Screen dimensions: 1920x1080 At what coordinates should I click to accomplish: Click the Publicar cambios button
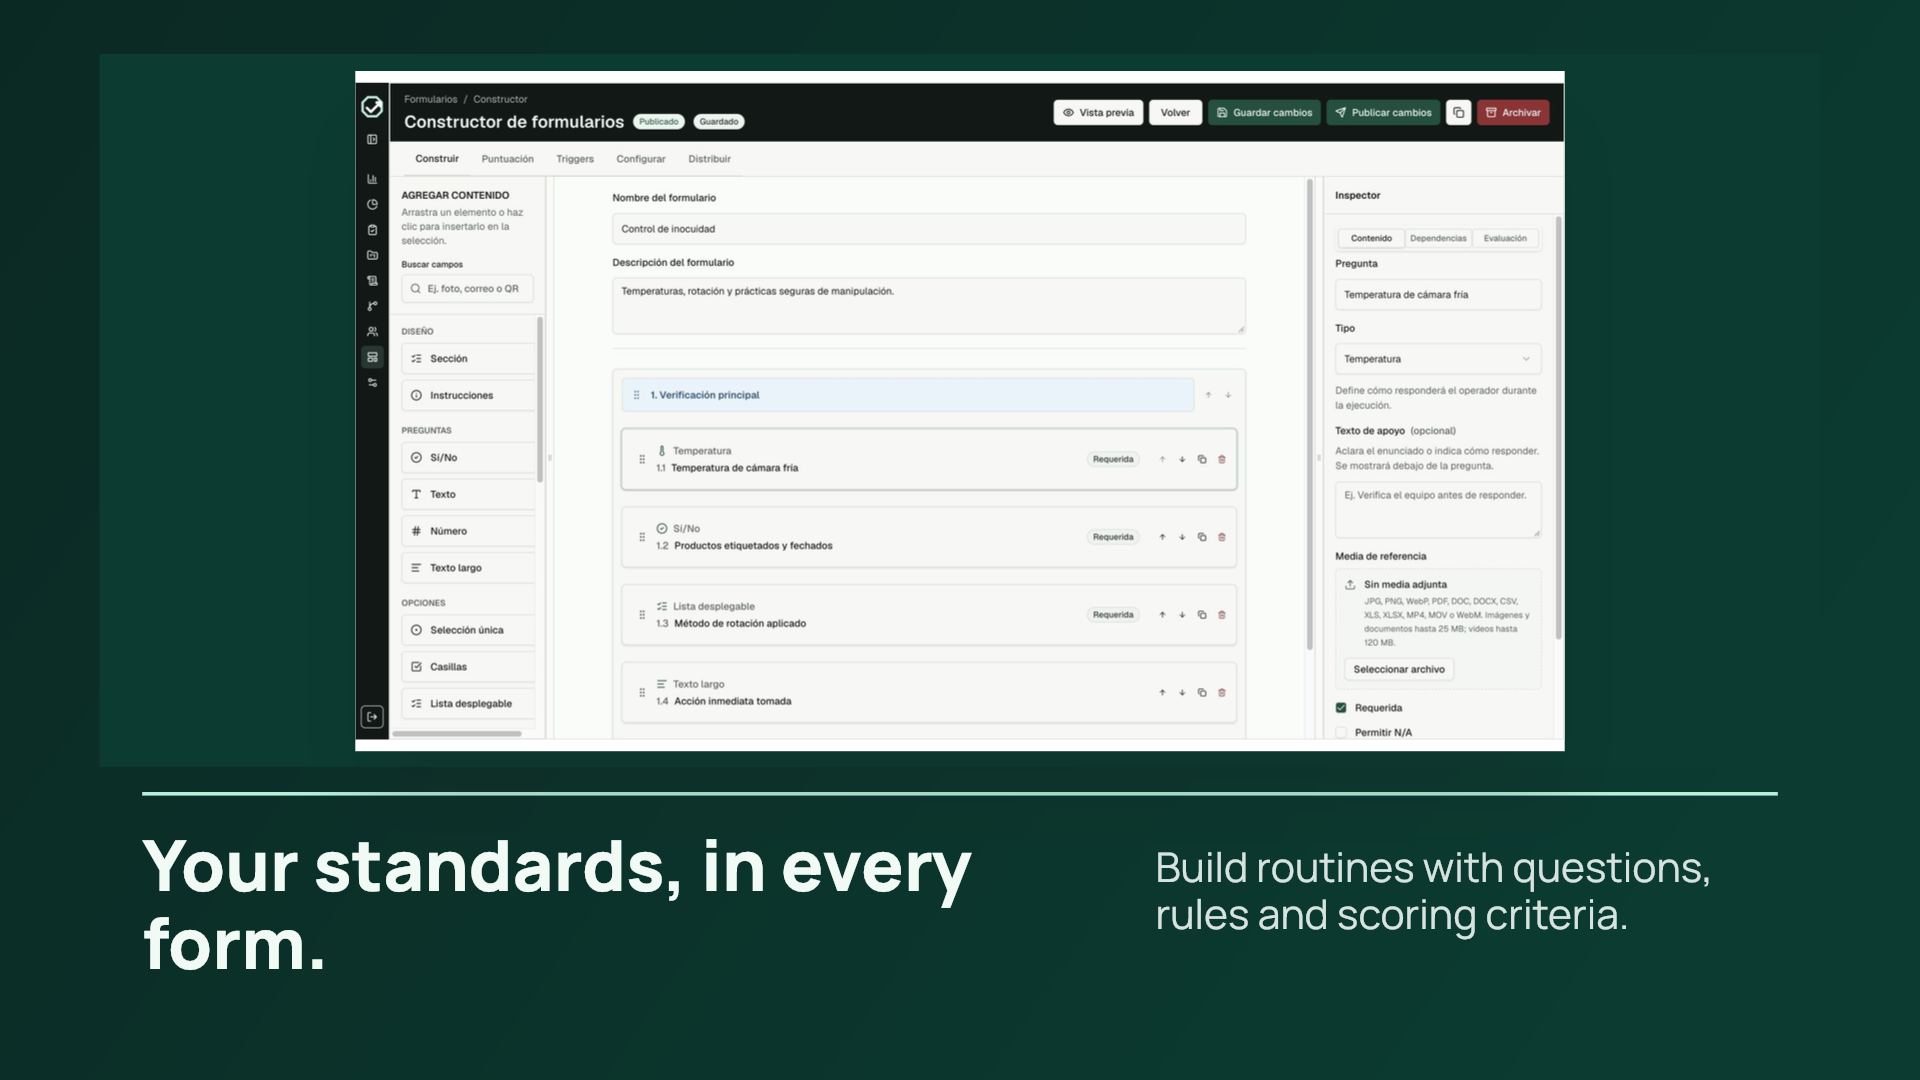click(1383, 113)
